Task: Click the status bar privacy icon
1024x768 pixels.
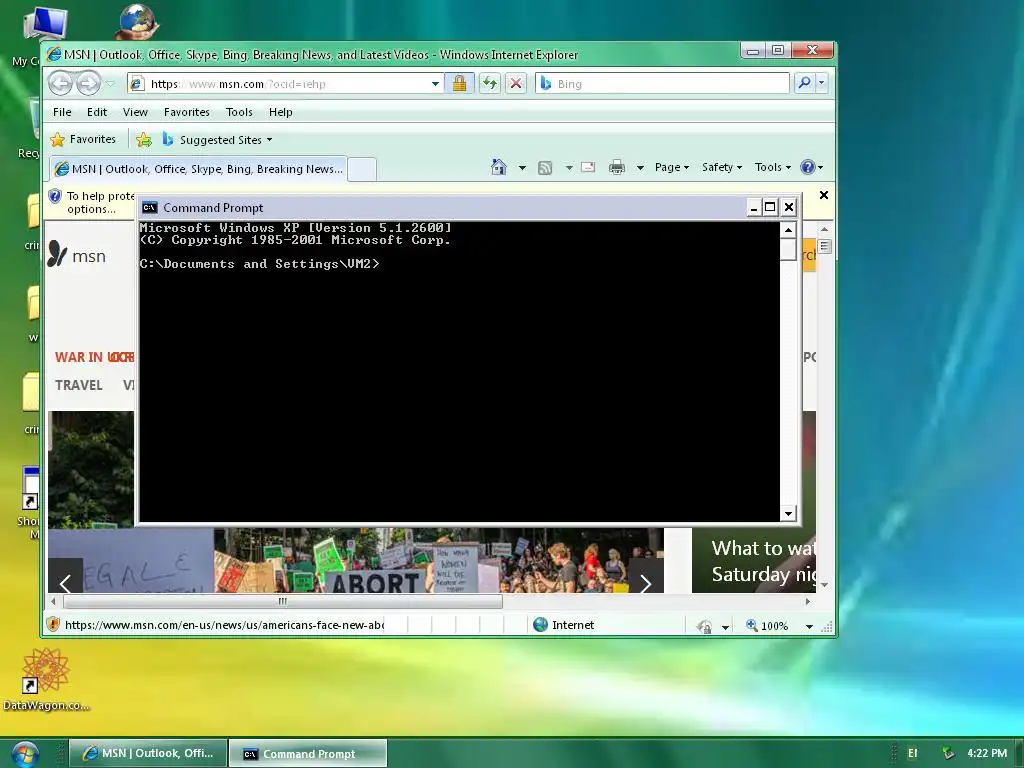Action: [x=704, y=626]
